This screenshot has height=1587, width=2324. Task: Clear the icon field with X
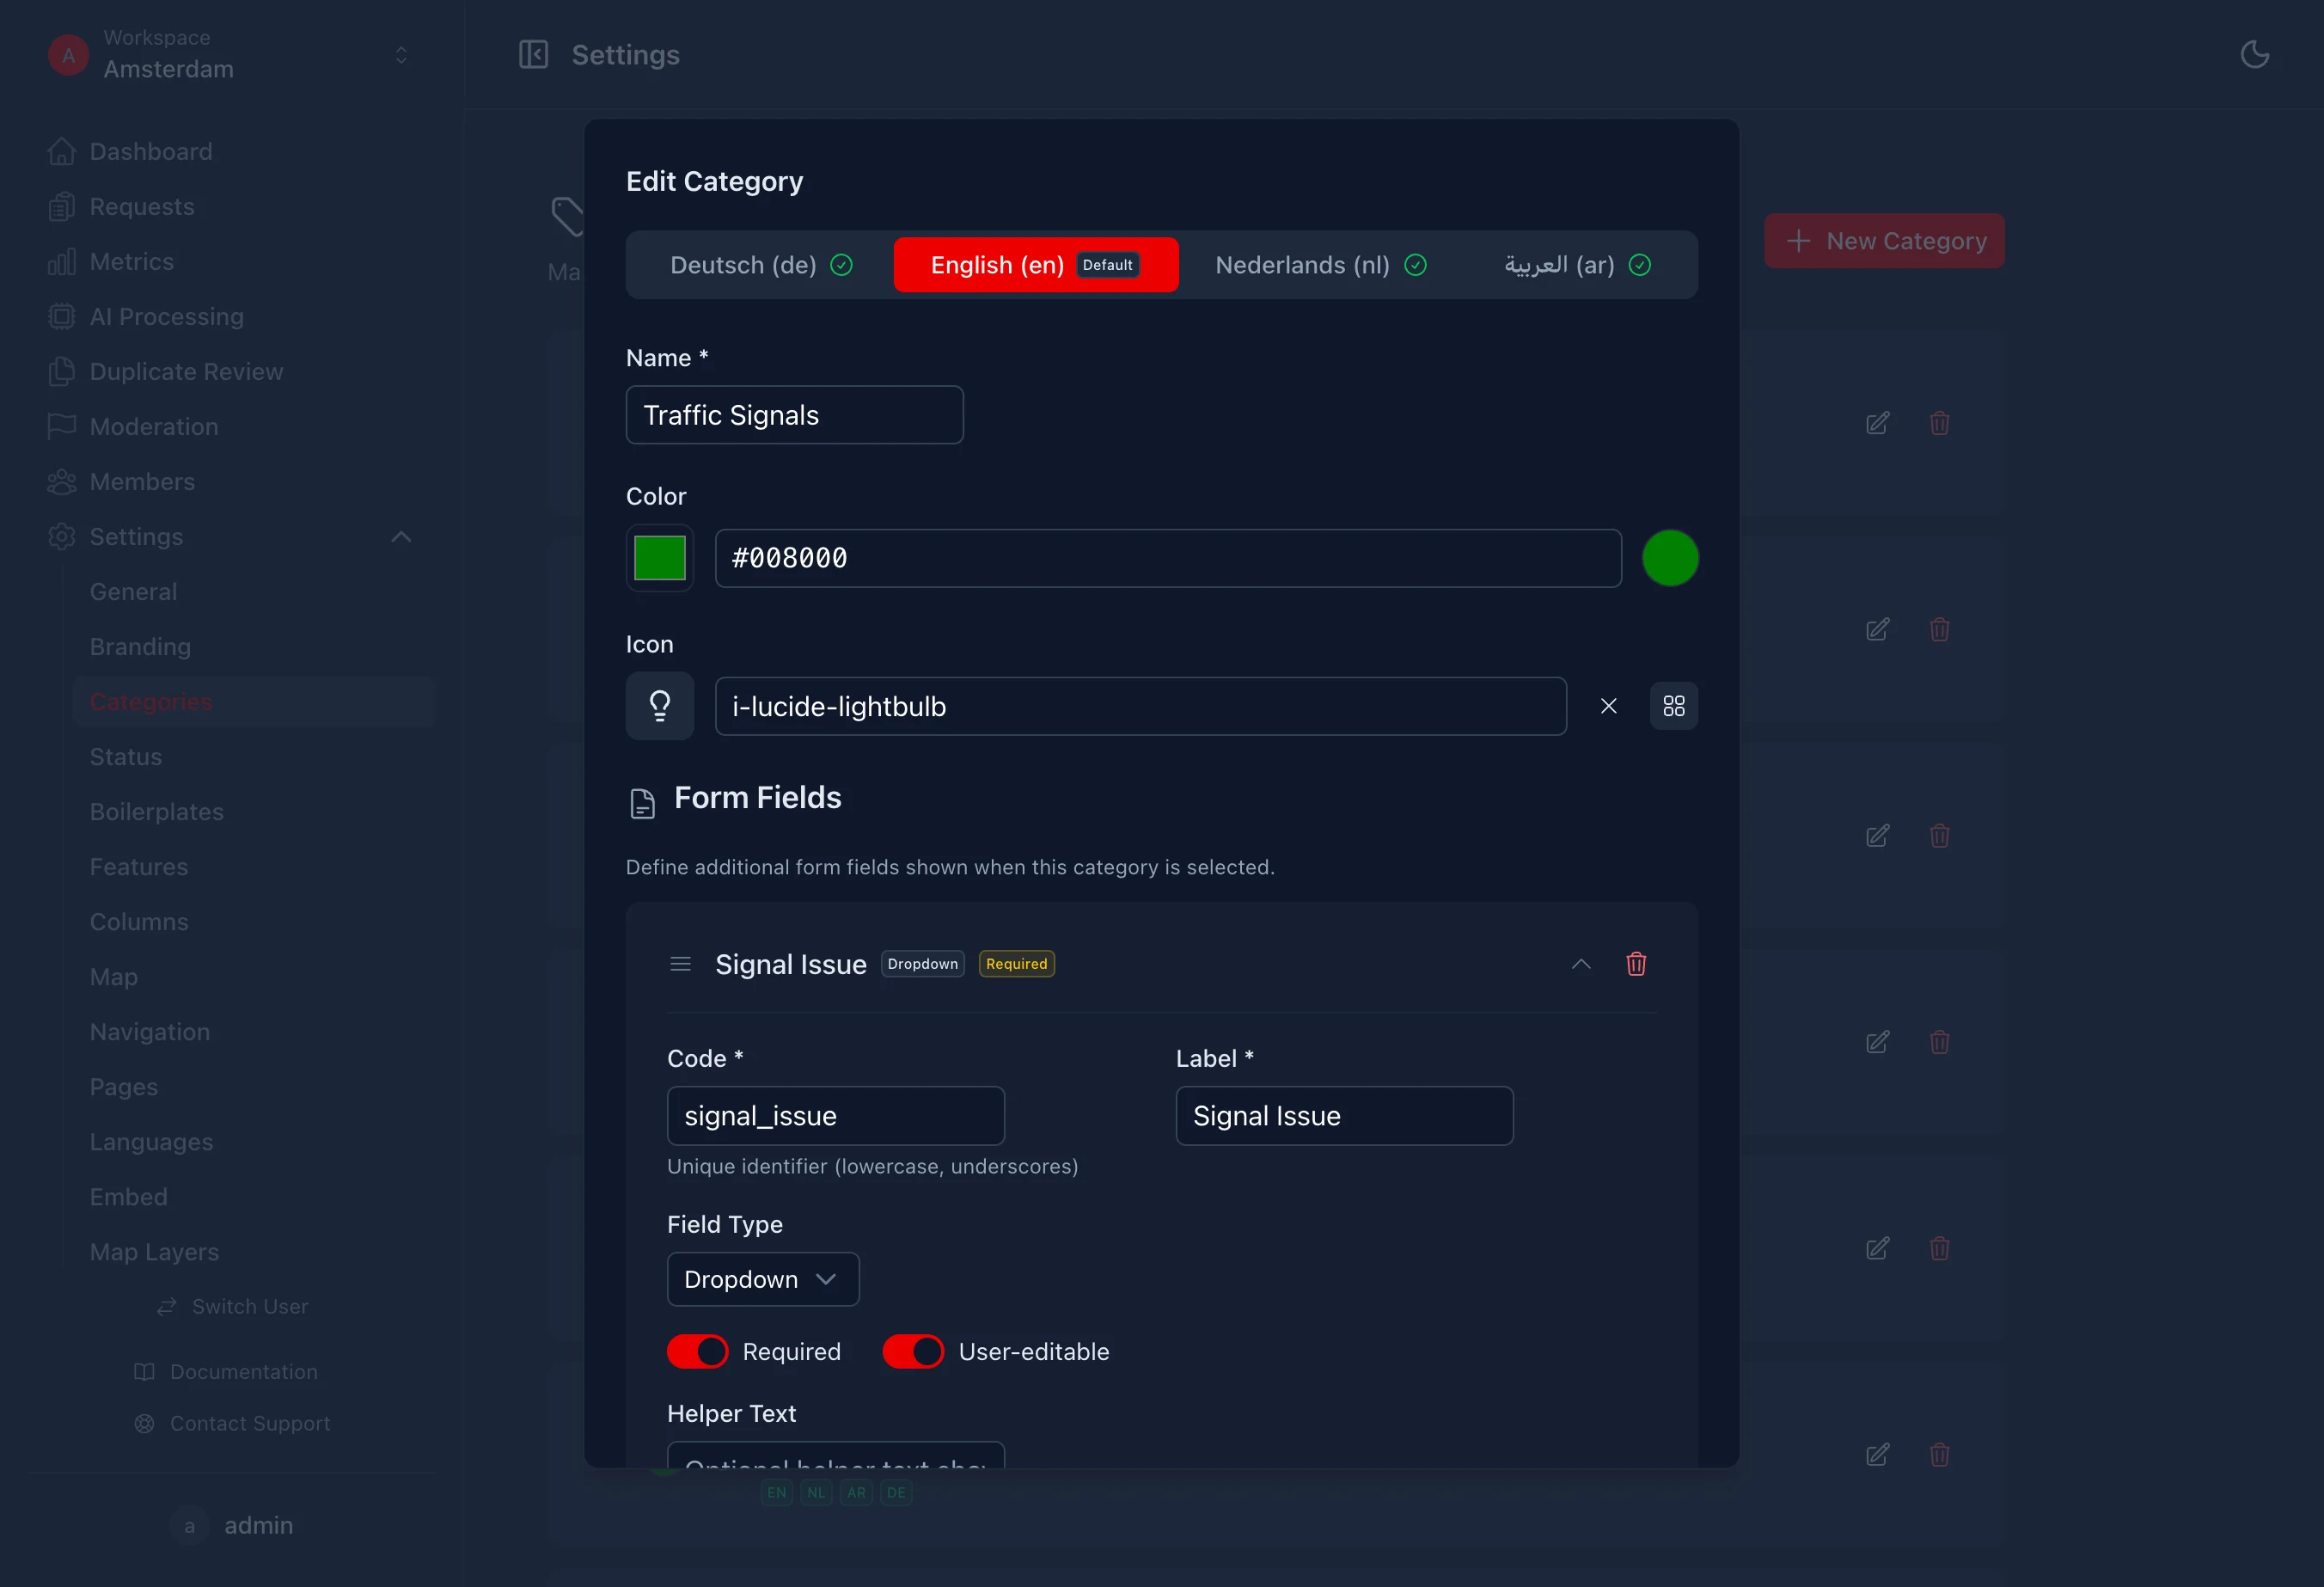pyautogui.click(x=1608, y=706)
